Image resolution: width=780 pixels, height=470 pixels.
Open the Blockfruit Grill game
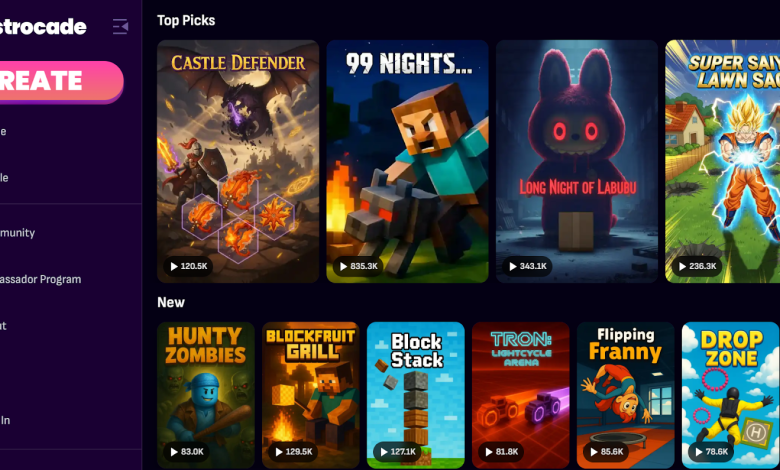(x=311, y=395)
